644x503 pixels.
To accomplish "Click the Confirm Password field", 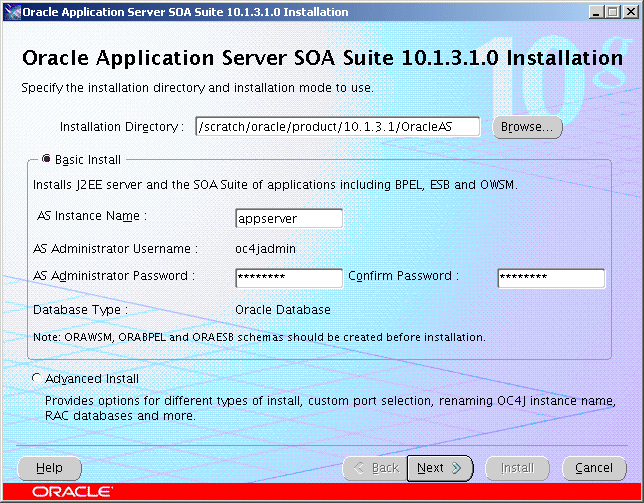I will 551,278.
